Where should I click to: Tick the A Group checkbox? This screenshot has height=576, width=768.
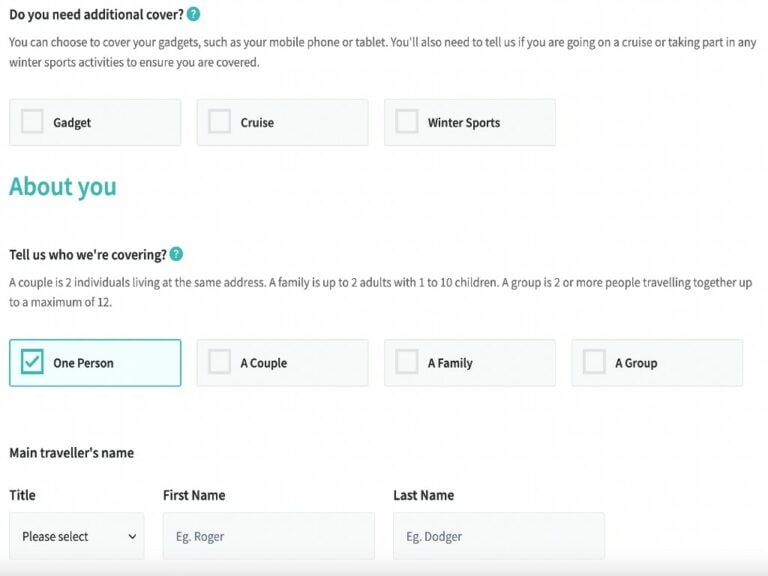point(594,362)
